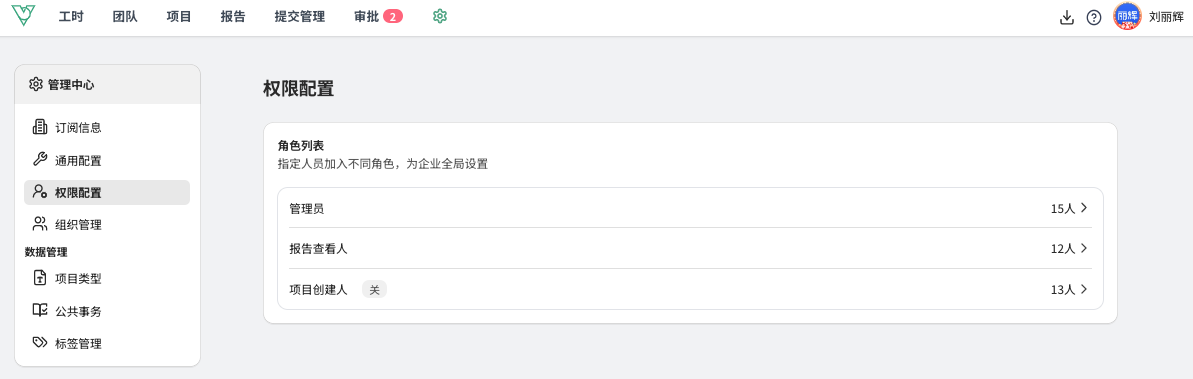Expand the 报告查看人 row chevron

click(x=1083, y=248)
